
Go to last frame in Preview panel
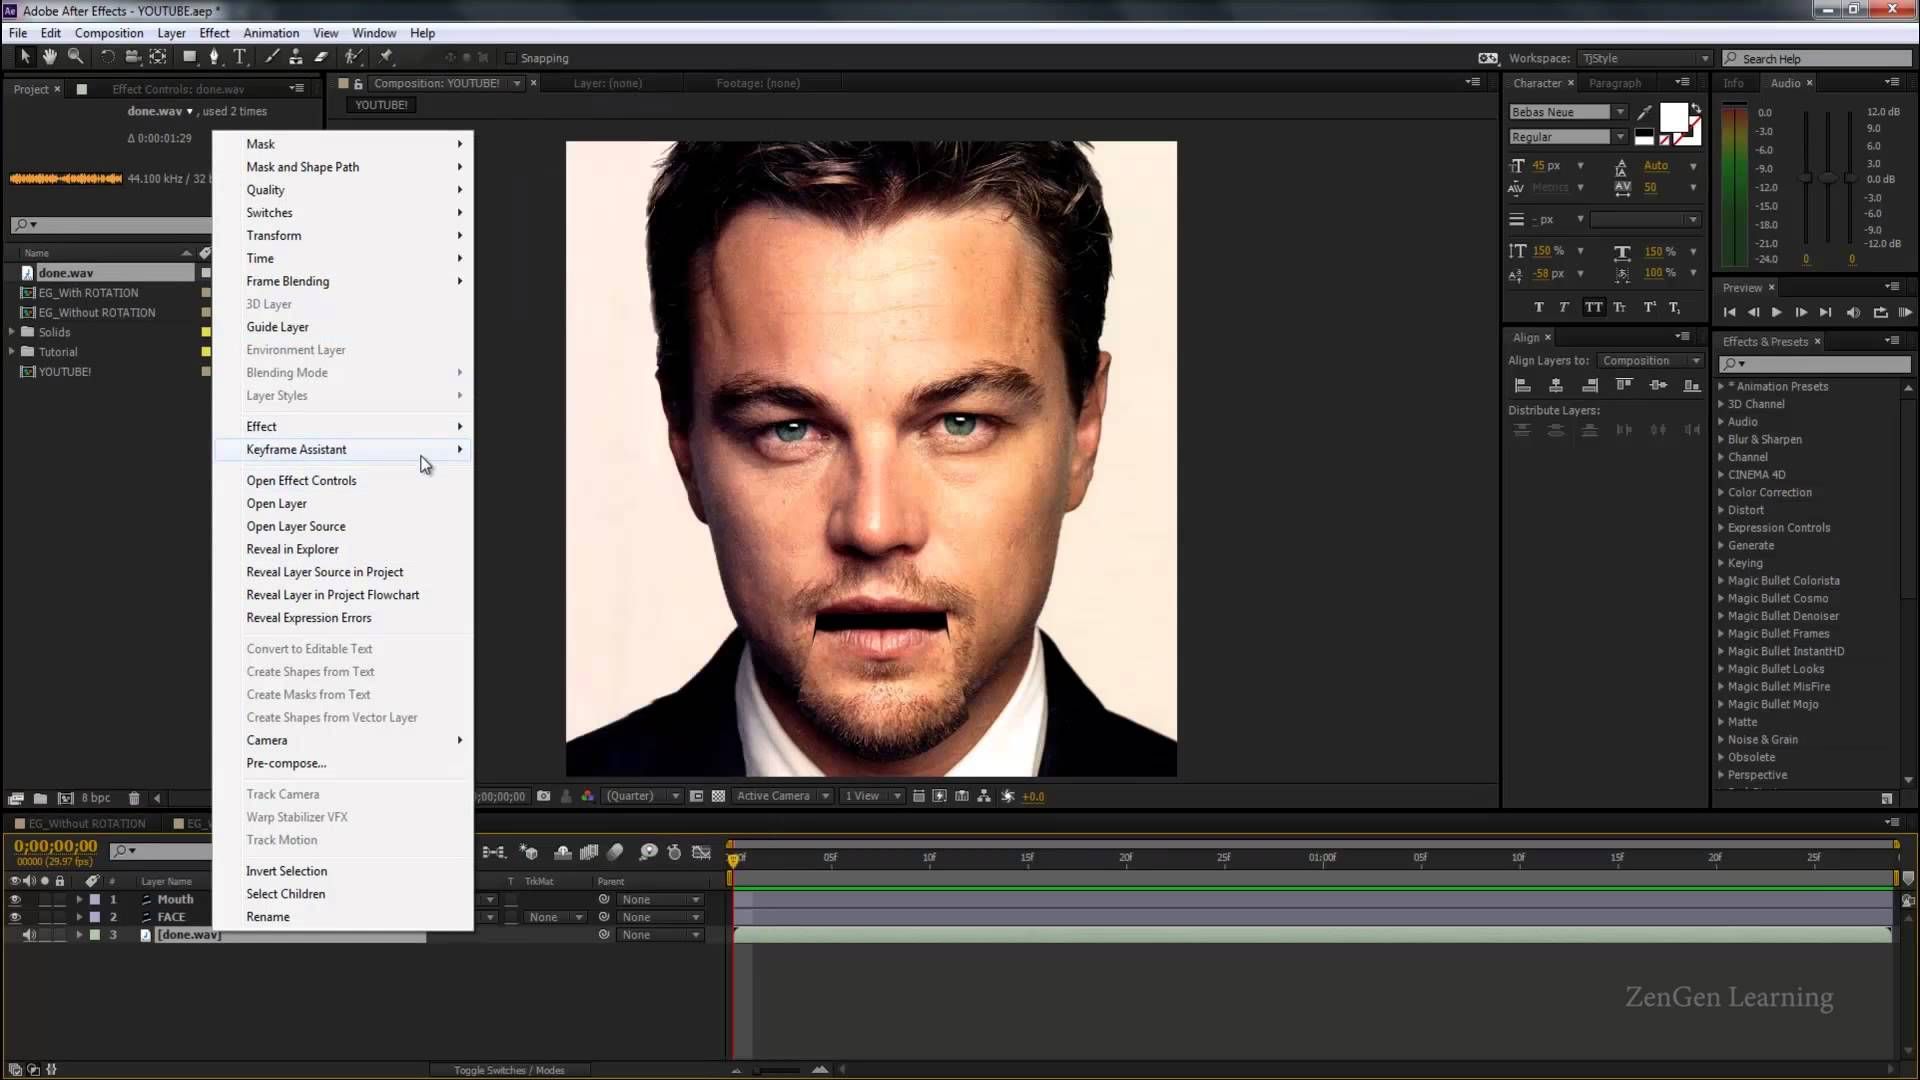[1825, 313]
